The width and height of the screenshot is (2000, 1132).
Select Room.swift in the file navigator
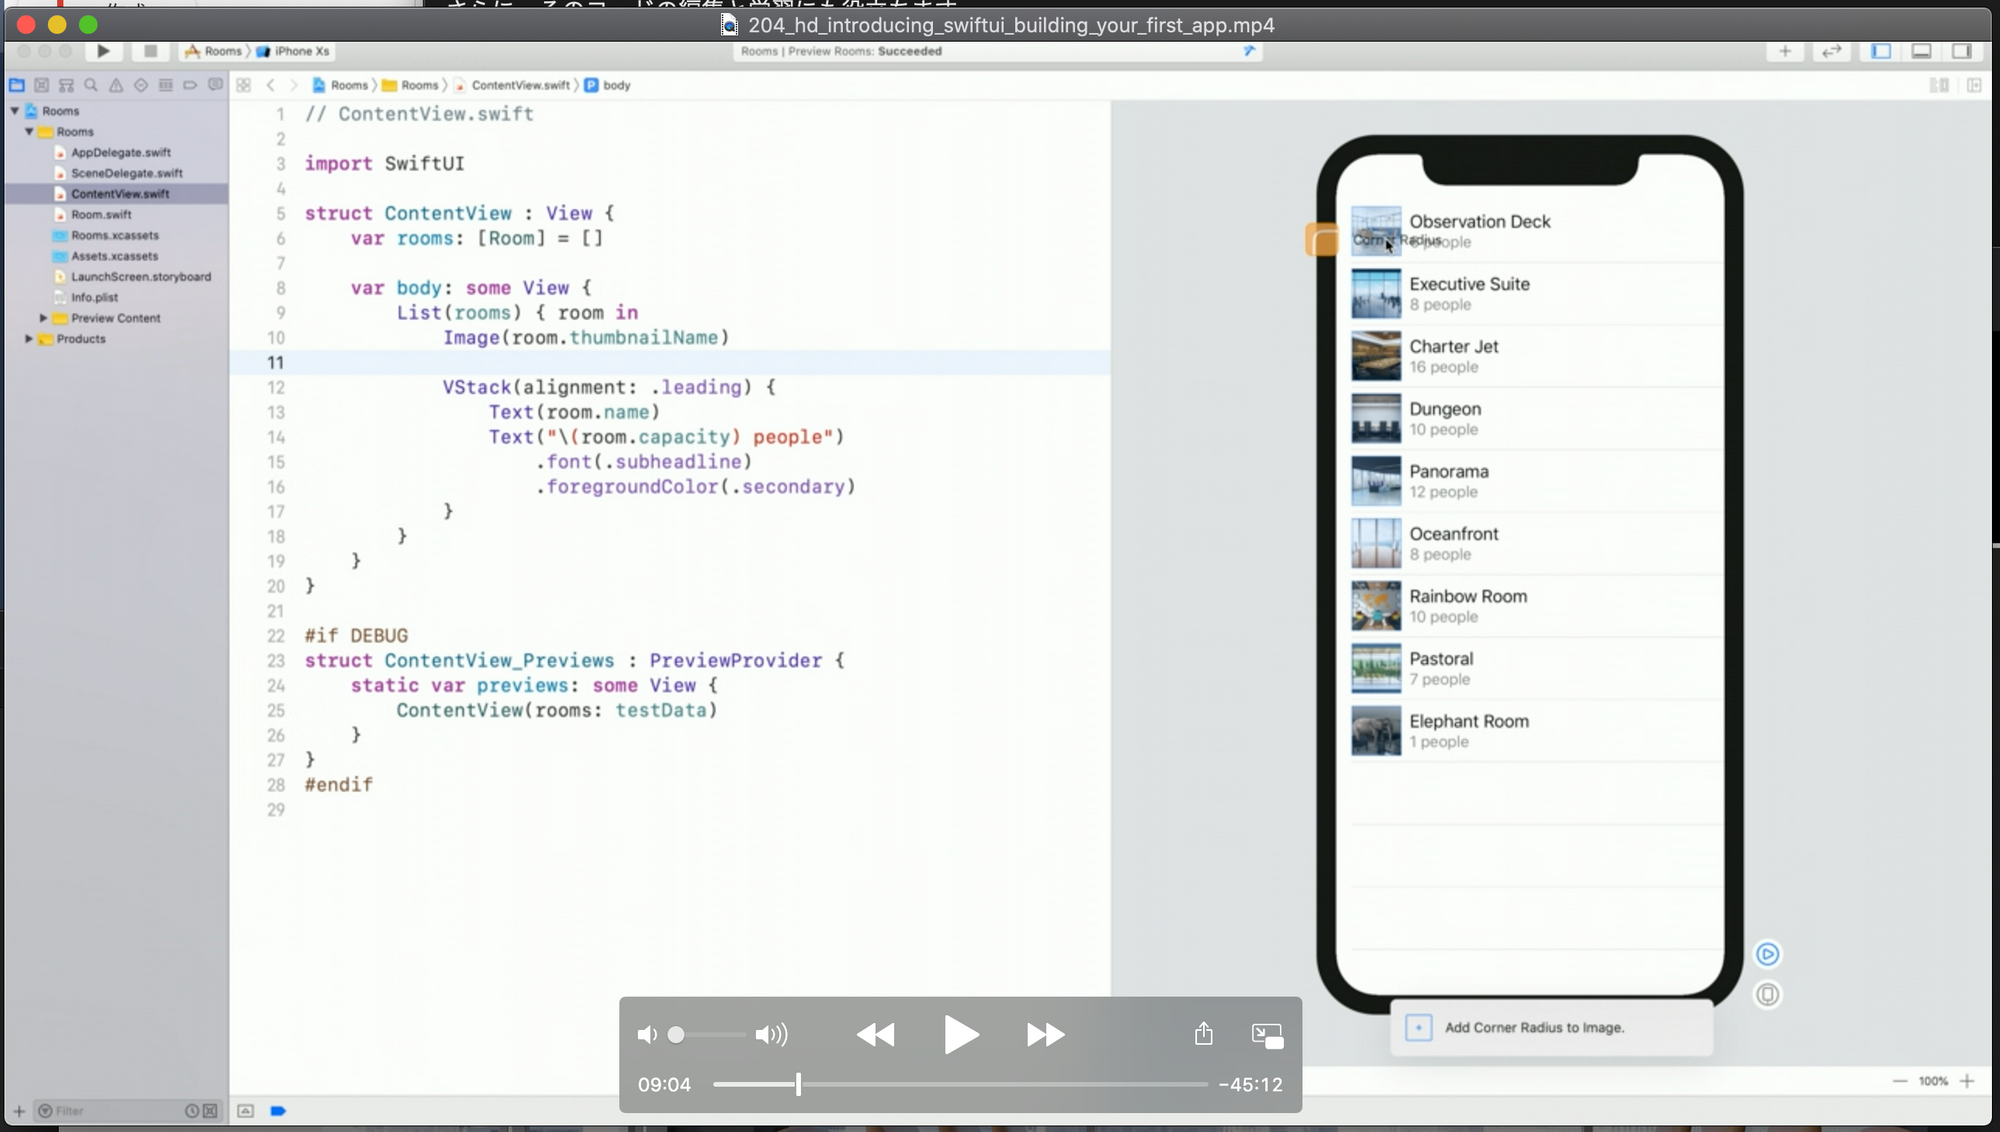point(101,215)
